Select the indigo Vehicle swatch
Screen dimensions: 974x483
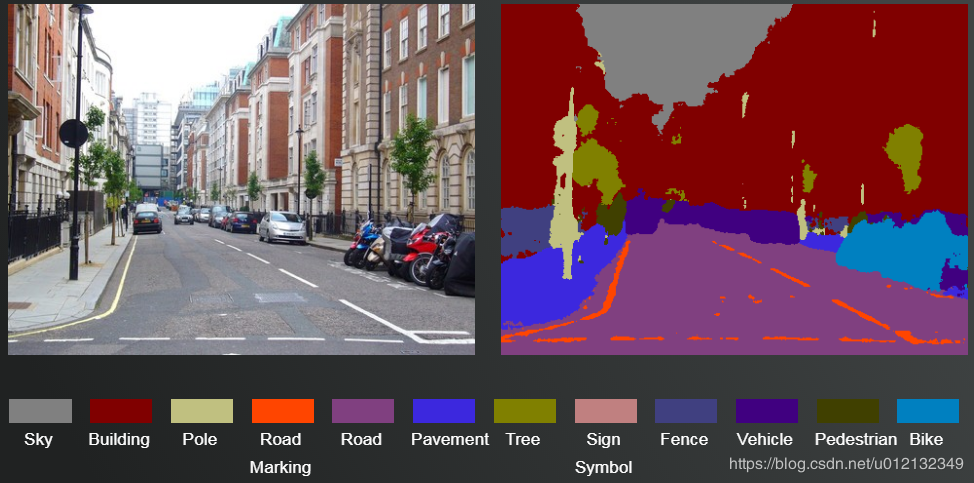point(767,411)
